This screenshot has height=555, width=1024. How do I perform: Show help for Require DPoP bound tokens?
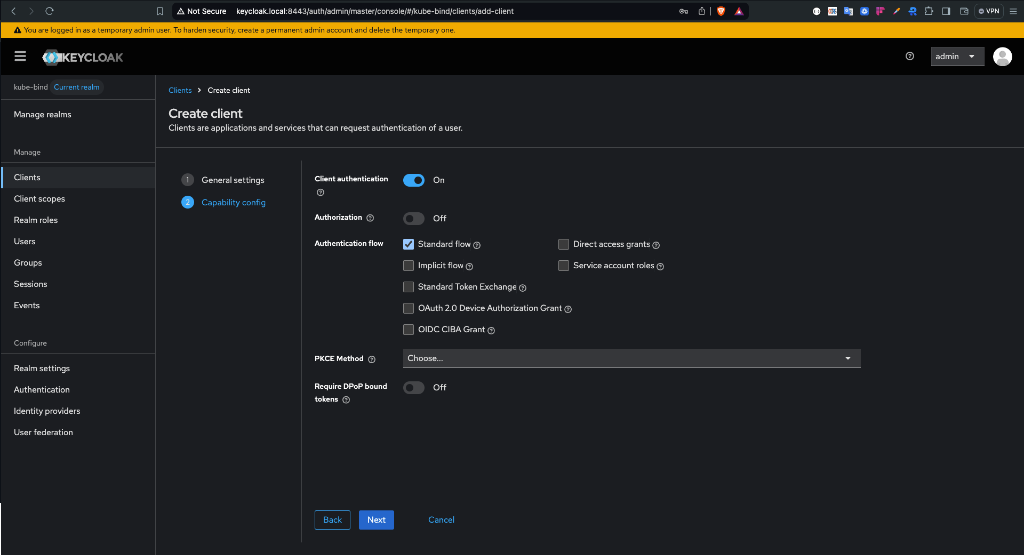[346, 400]
